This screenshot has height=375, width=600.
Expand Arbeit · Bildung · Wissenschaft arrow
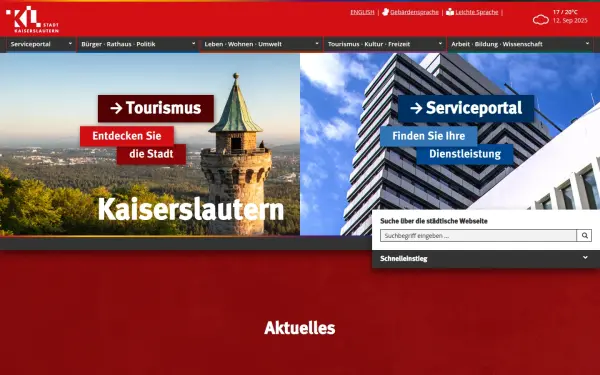[587, 44]
